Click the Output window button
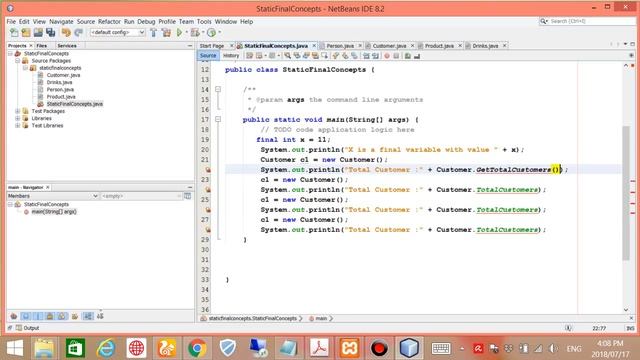Viewport: 640px width, 360px height. (27, 328)
